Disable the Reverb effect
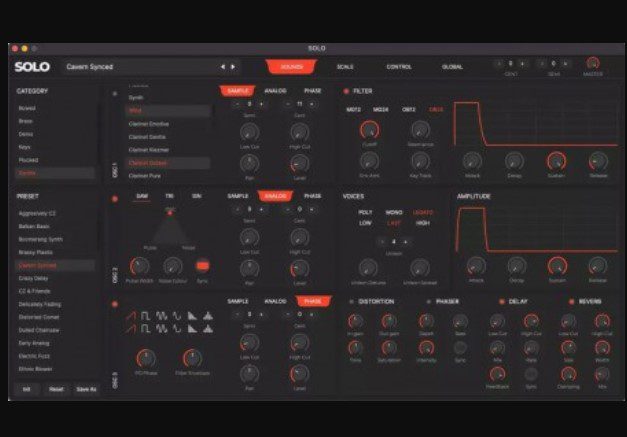 click(571, 301)
